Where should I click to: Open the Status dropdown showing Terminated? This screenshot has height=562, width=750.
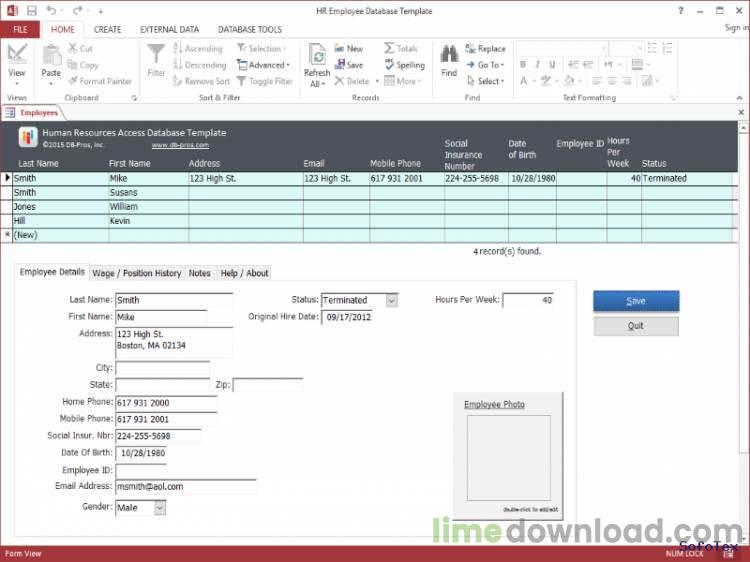click(x=392, y=300)
